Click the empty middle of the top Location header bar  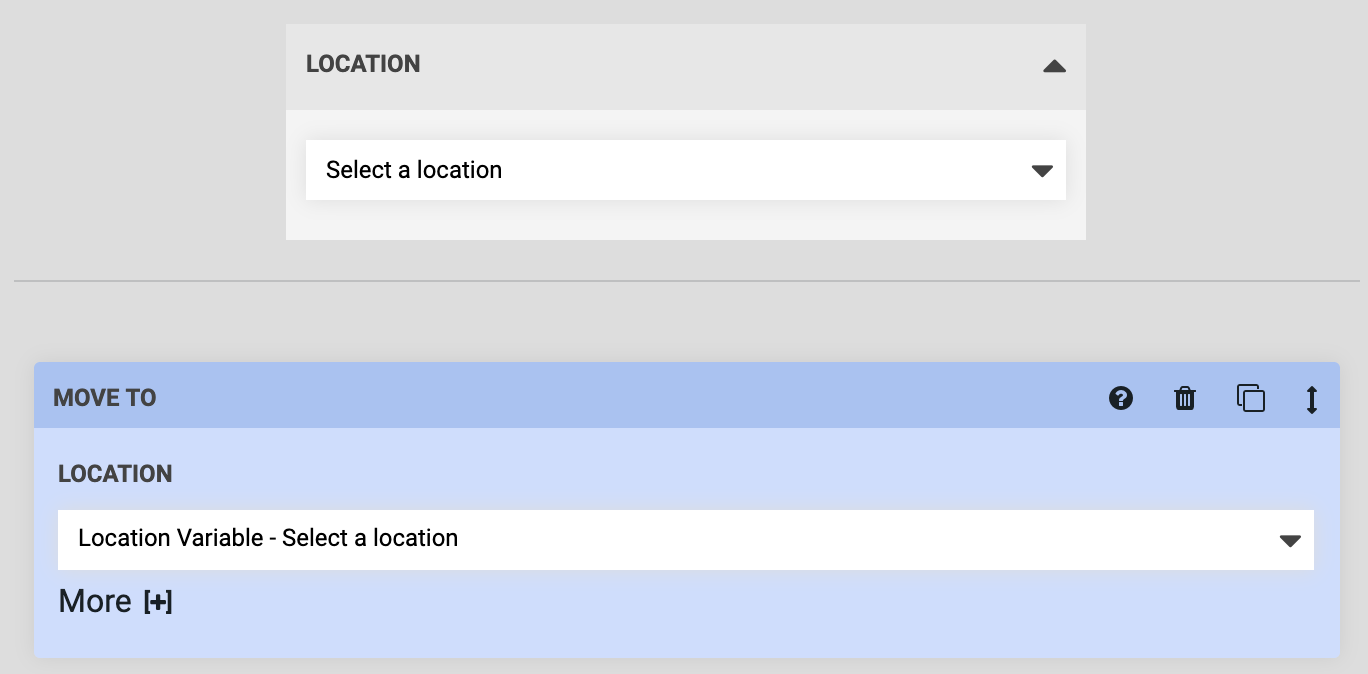(x=700, y=66)
